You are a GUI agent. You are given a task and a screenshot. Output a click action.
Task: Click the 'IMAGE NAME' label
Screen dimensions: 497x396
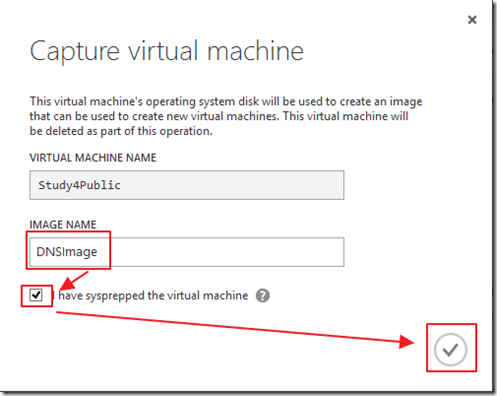[x=63, y=225]
